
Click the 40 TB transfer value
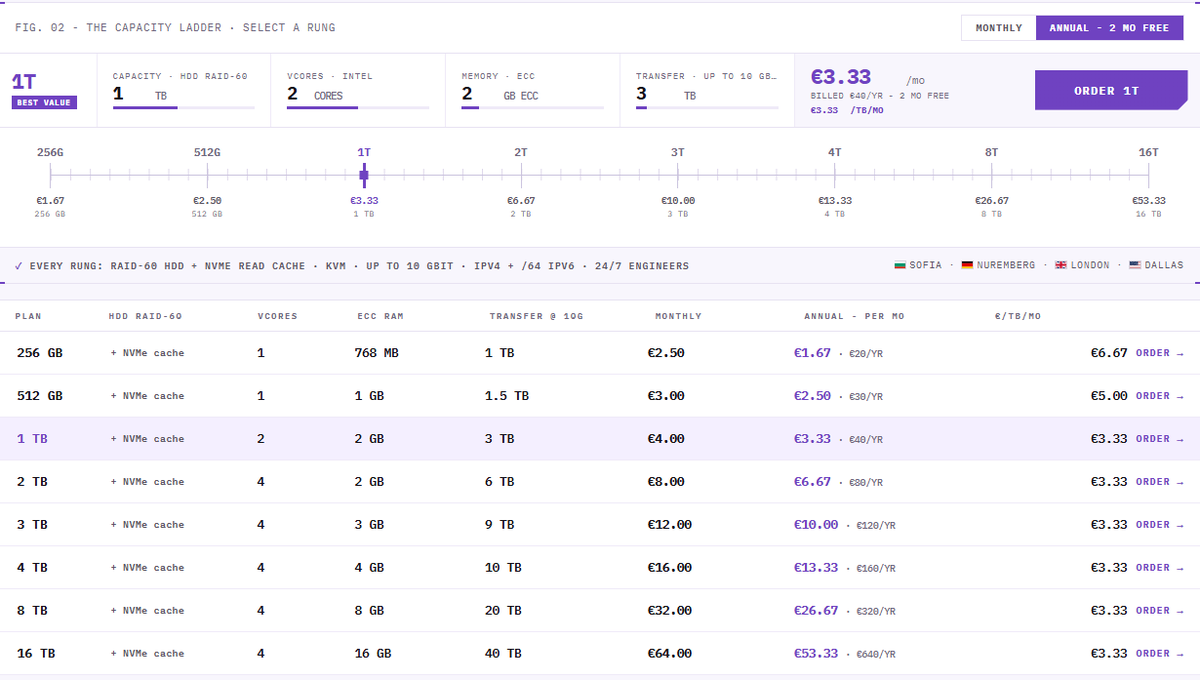(x=503, y=654)
